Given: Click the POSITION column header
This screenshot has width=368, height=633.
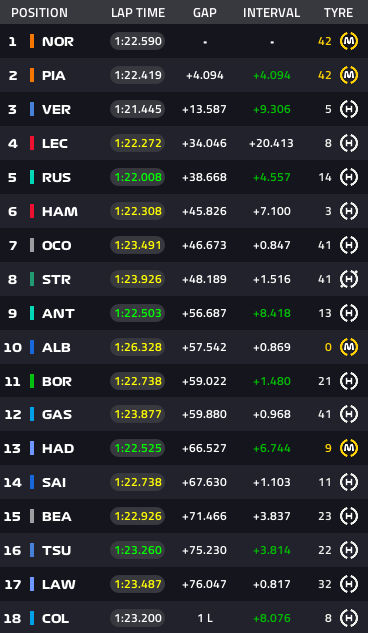Looking at the screenshot, I should (40, 13).
